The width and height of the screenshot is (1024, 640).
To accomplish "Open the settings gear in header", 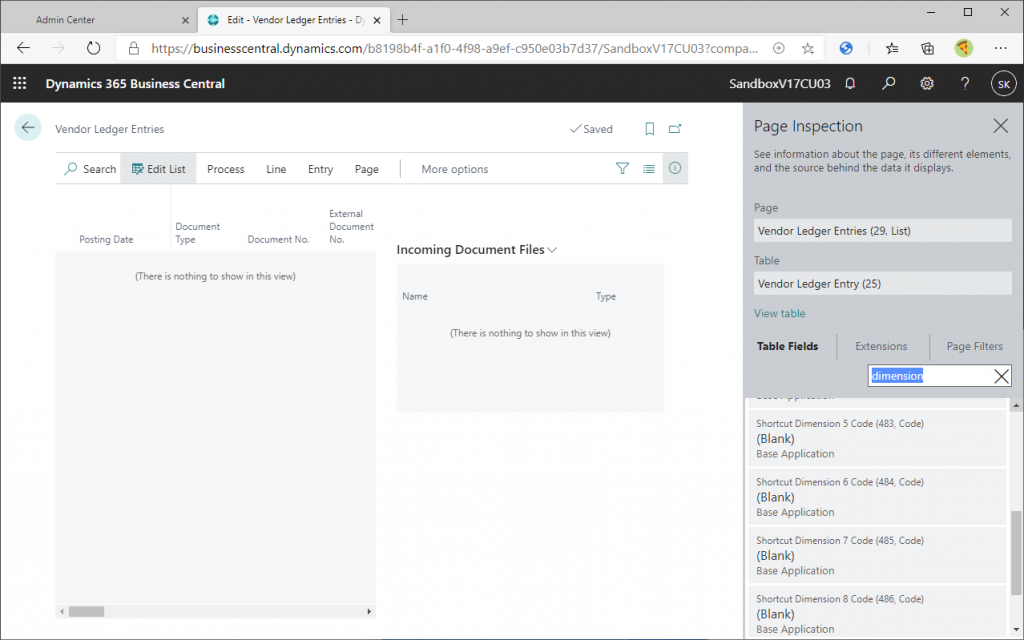I will coord(927,84).
